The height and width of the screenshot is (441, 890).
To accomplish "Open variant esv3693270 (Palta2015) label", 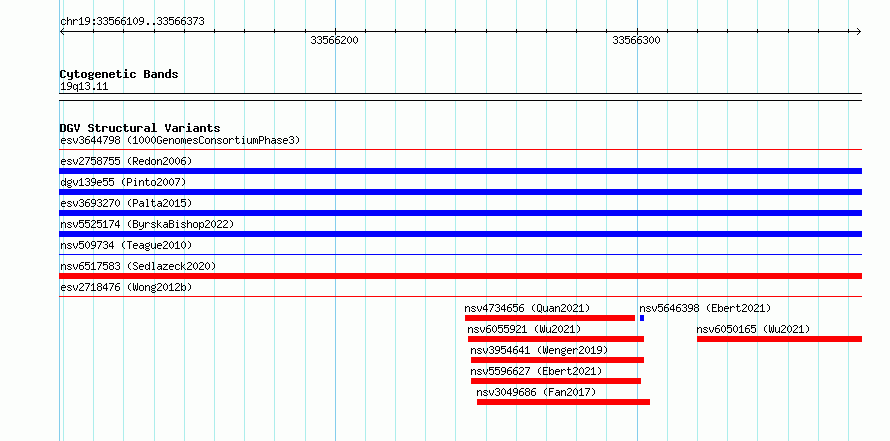I will click(126, 203).
